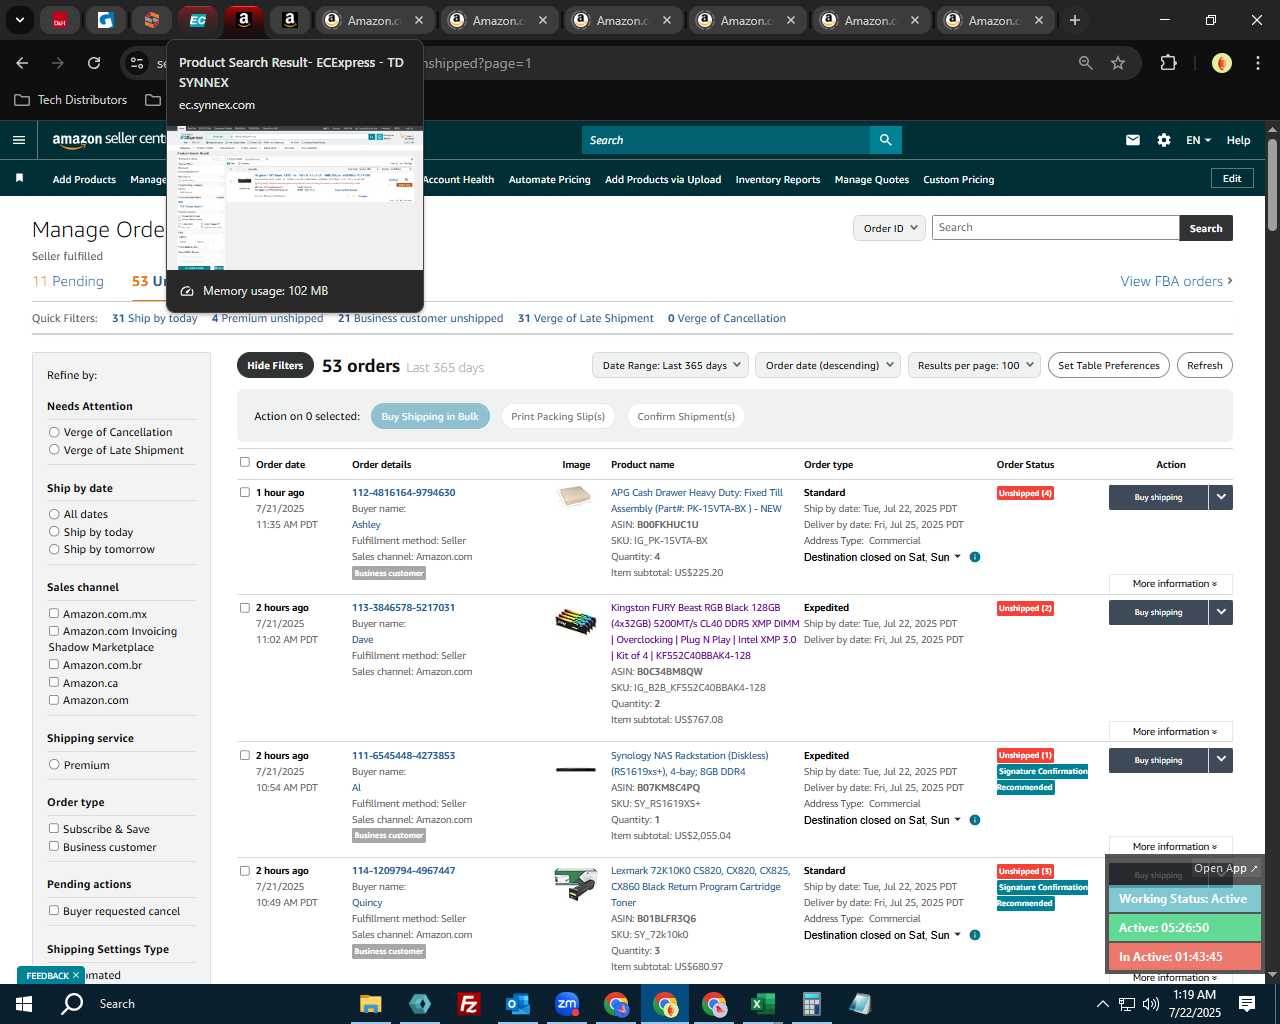
Task: Click the magnifier search button in Seller Central header
Action: (885, 140)
